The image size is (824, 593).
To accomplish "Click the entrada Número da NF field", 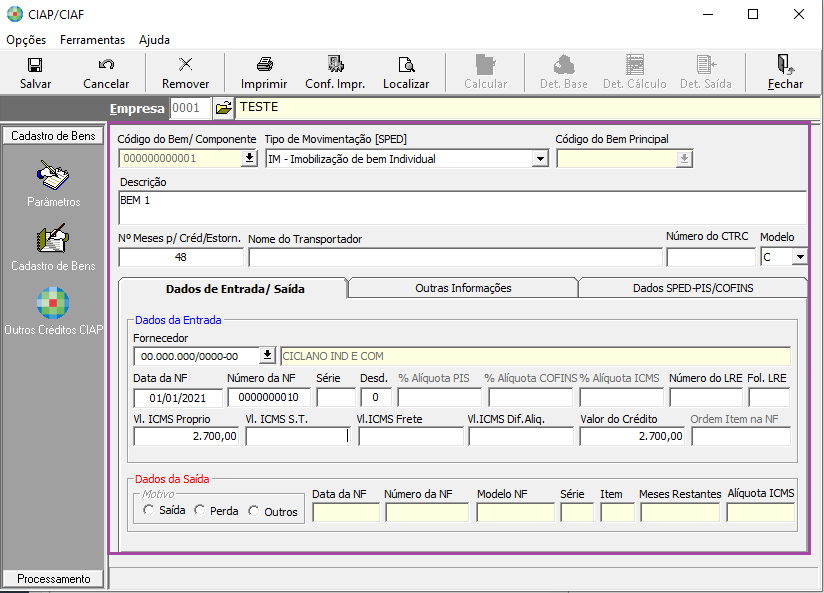I will [x=269, y=397].
